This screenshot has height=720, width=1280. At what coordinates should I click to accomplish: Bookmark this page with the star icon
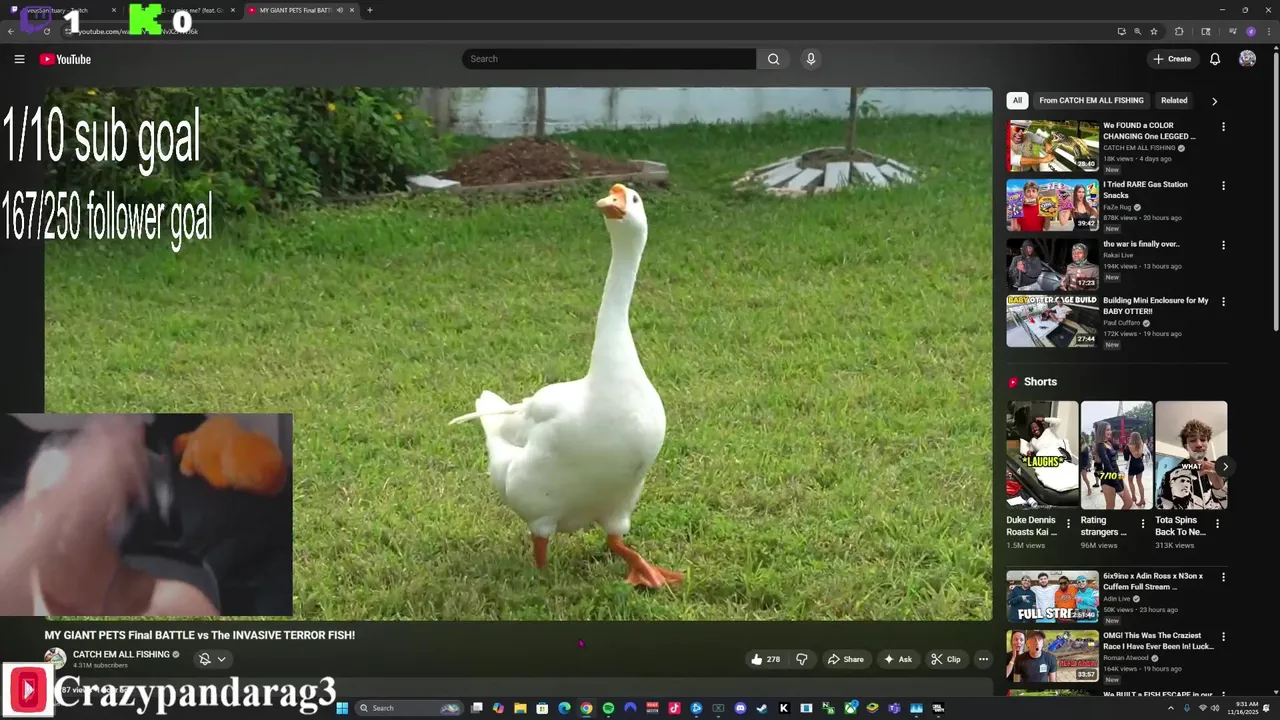pos(1154,31)
